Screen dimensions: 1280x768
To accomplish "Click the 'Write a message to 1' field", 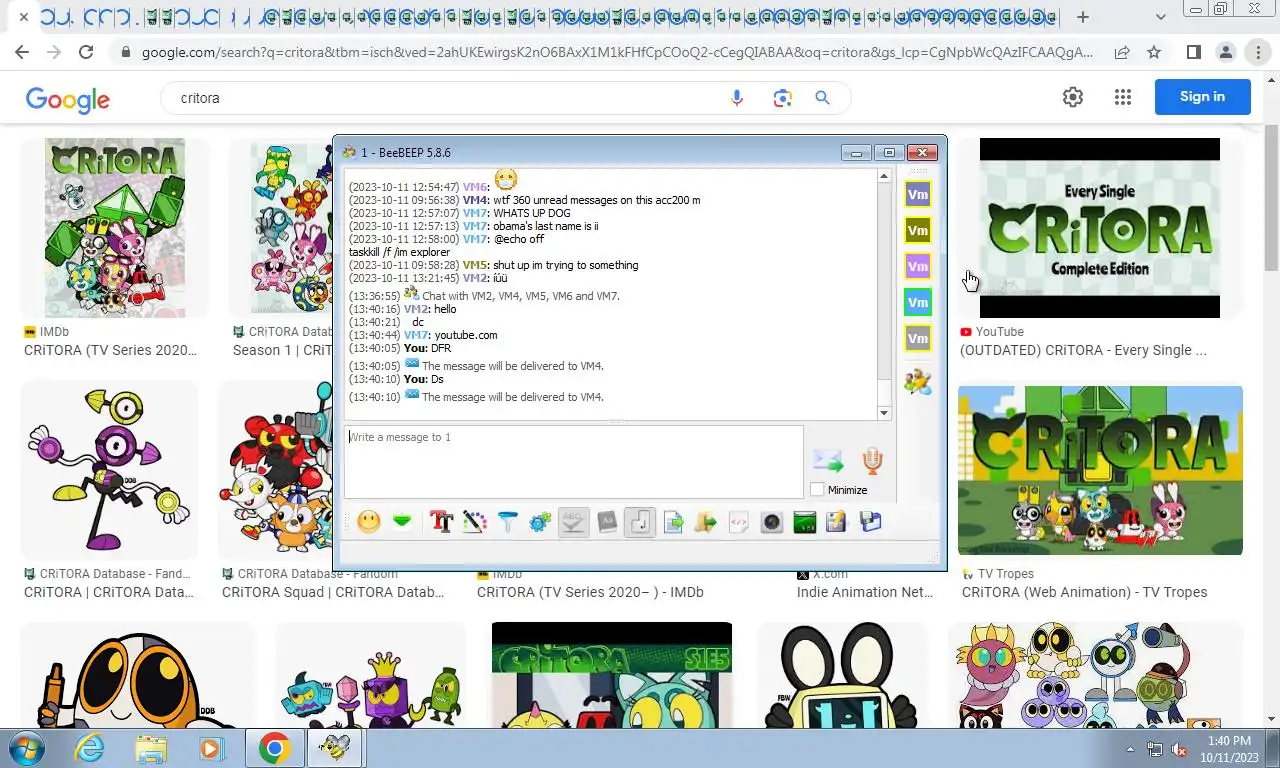I will (574, 462).
